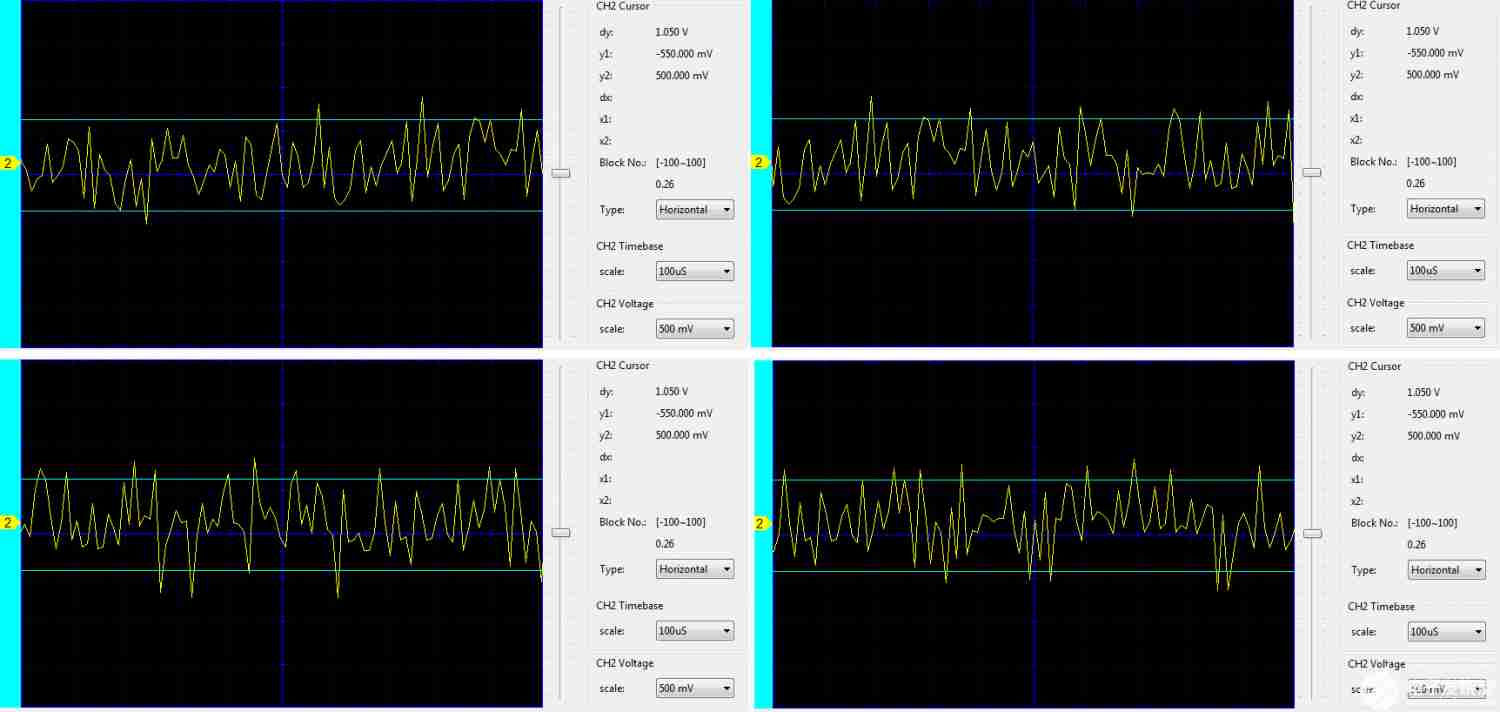
Task: Click the vertical slider handle beside bottom-right scope
Action: click(x=1312, y=533)
